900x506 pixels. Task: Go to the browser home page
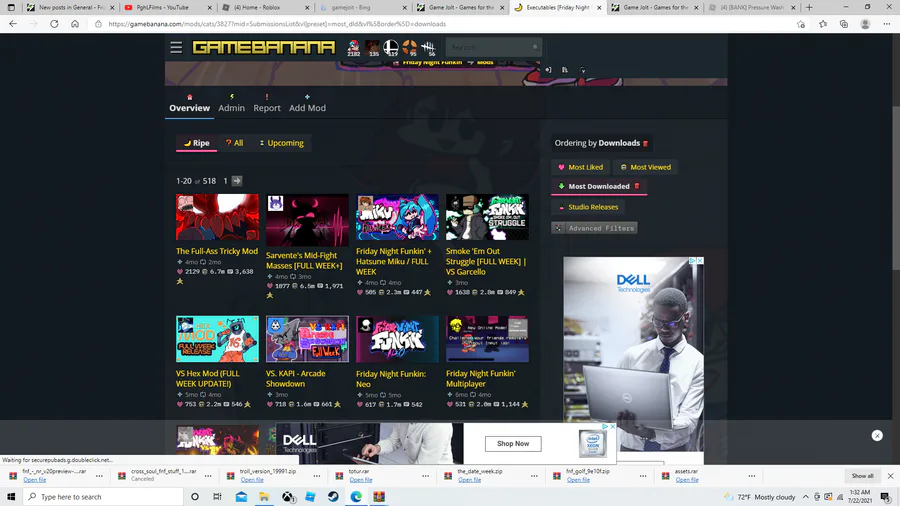click(x=75, y=24)
